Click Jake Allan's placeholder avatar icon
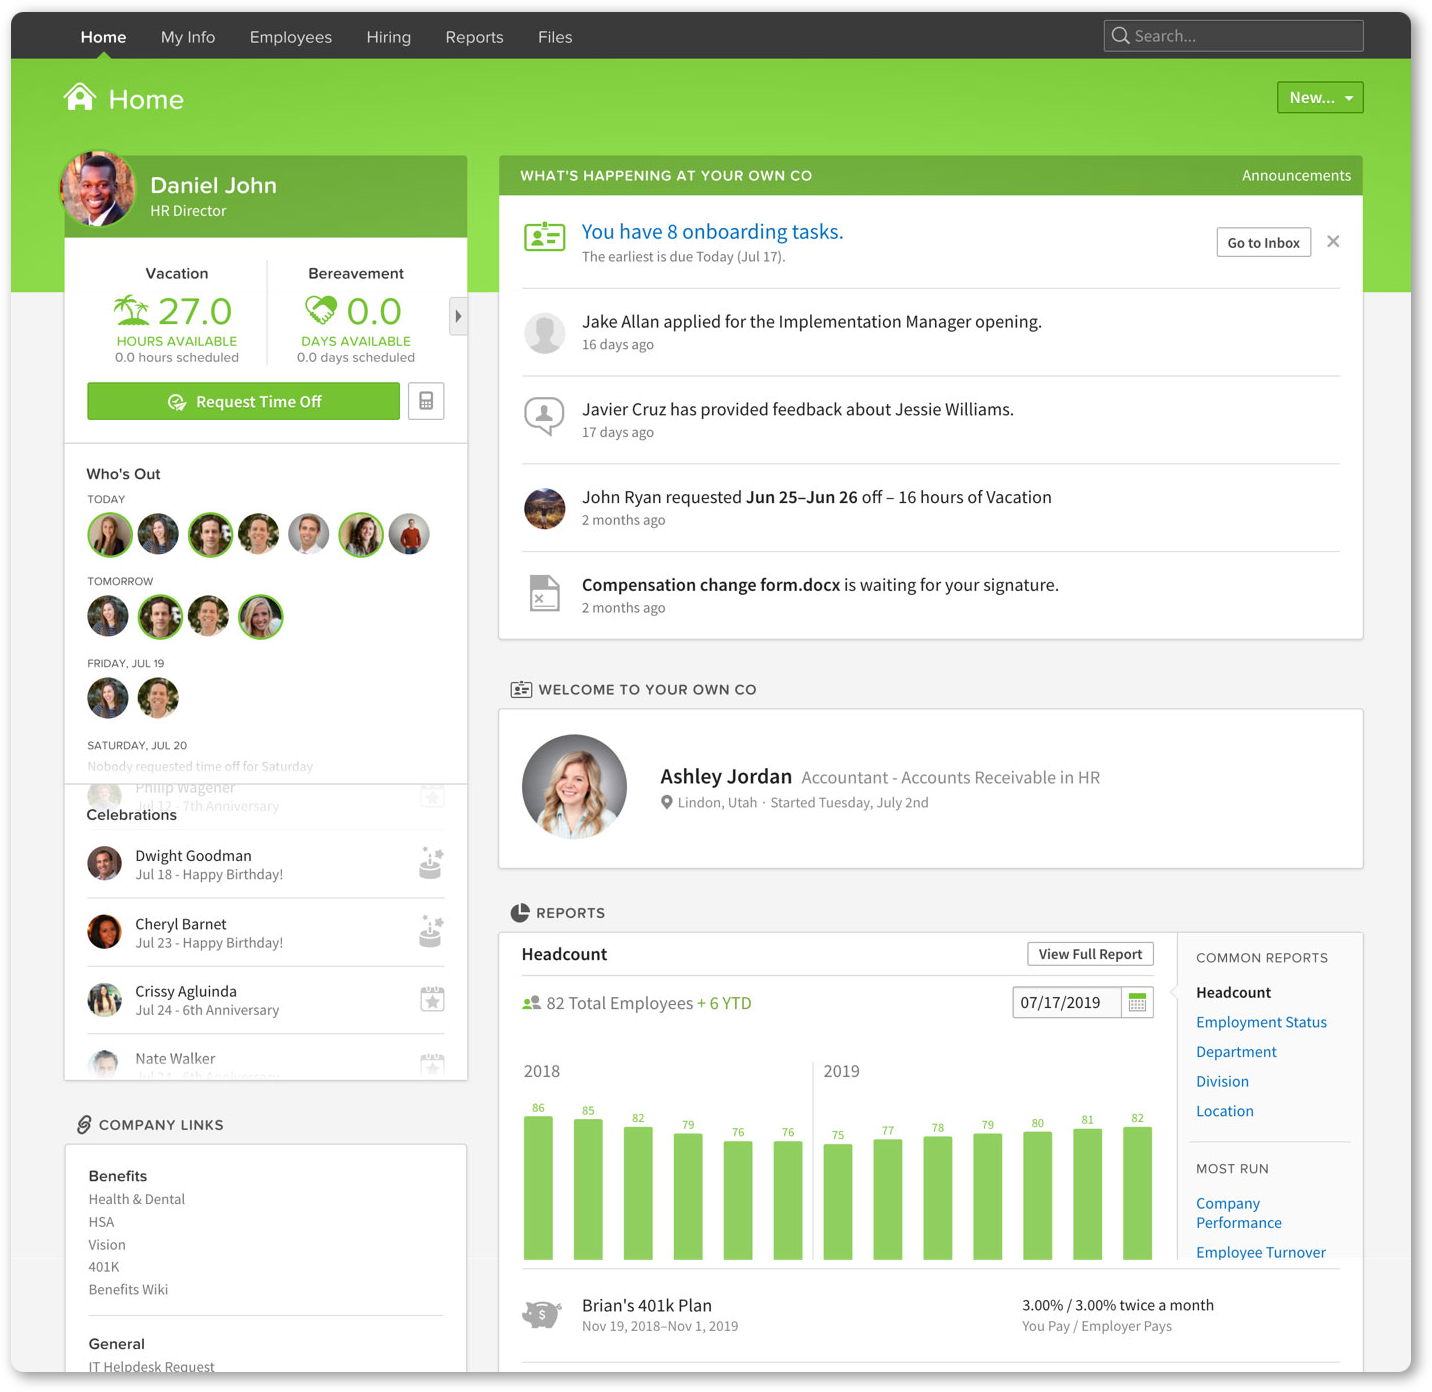The height and width of the screenshot is (1392, 1432). 545,333
